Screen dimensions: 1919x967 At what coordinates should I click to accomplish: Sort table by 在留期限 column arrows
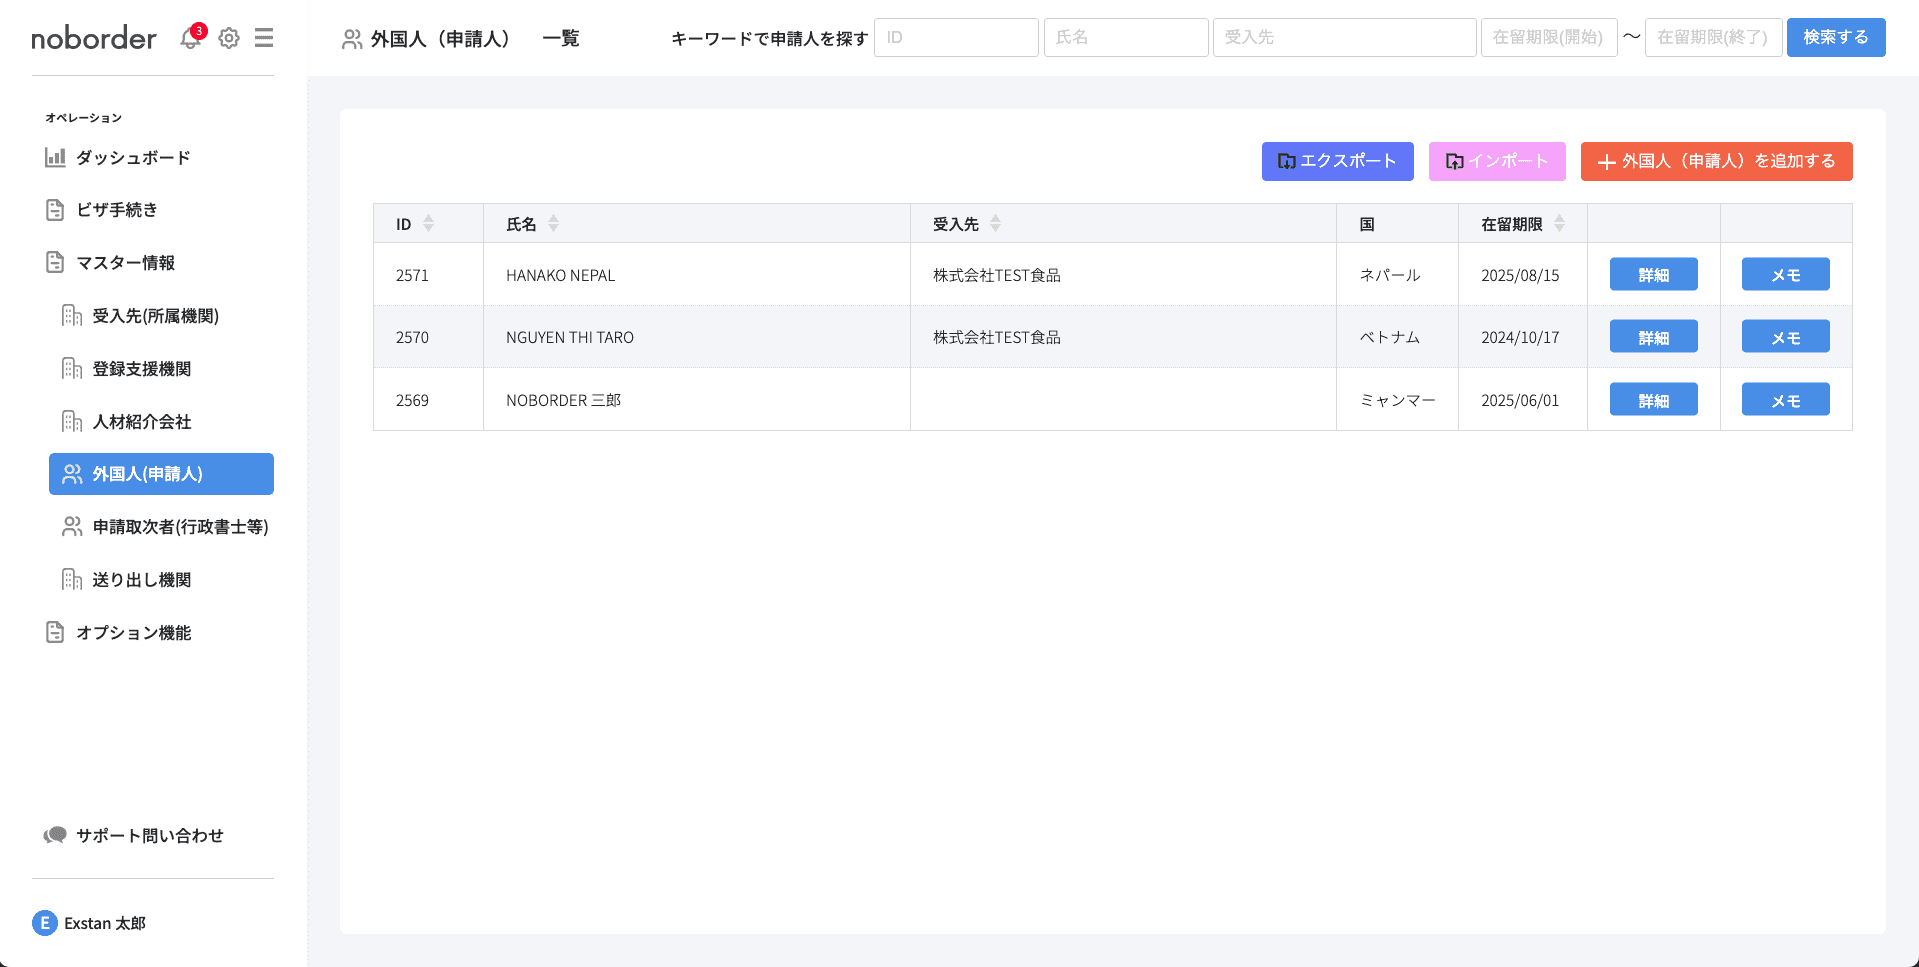[x=1559, y=223]
